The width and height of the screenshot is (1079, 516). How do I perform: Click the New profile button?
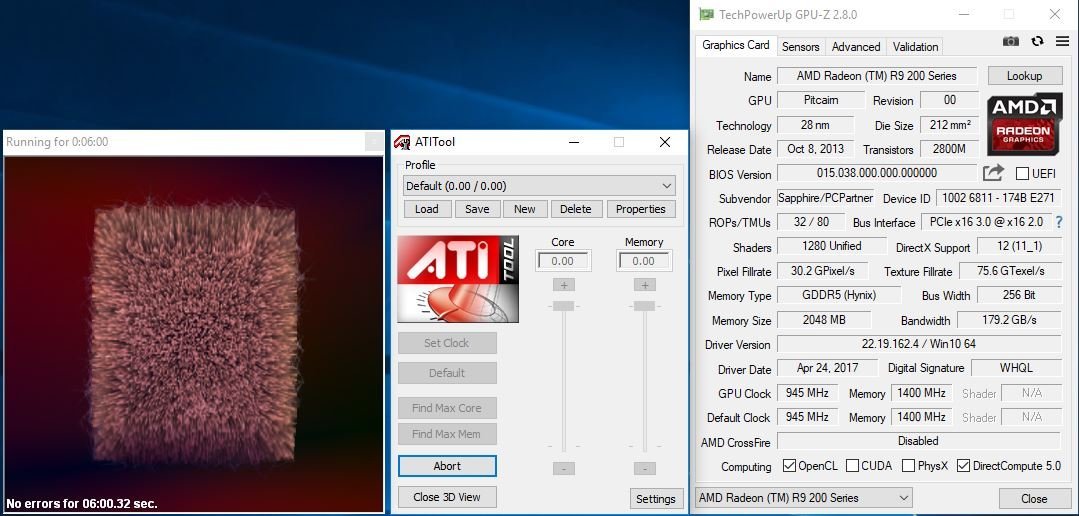pos(524,209)
